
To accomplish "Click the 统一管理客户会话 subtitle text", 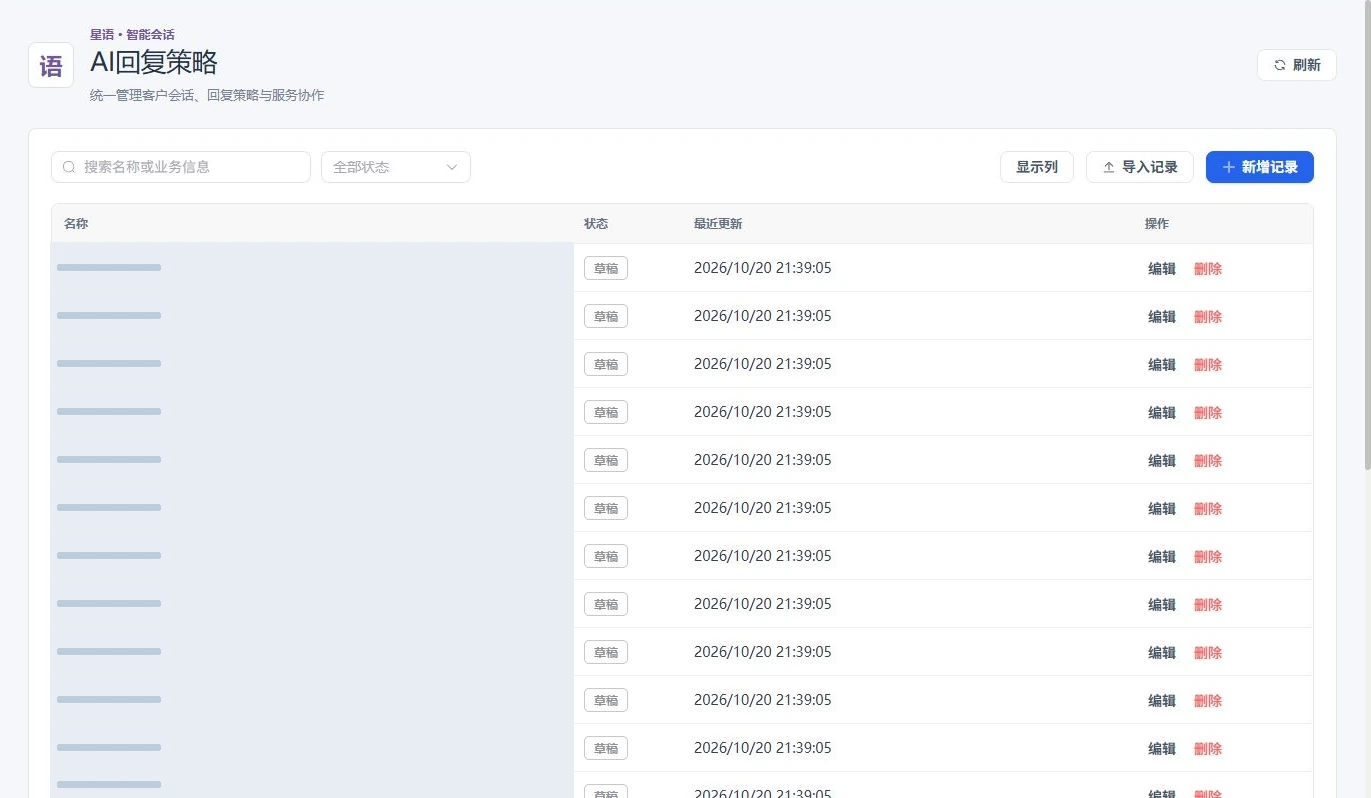I will pyautogui.click(x=207, y=96).
